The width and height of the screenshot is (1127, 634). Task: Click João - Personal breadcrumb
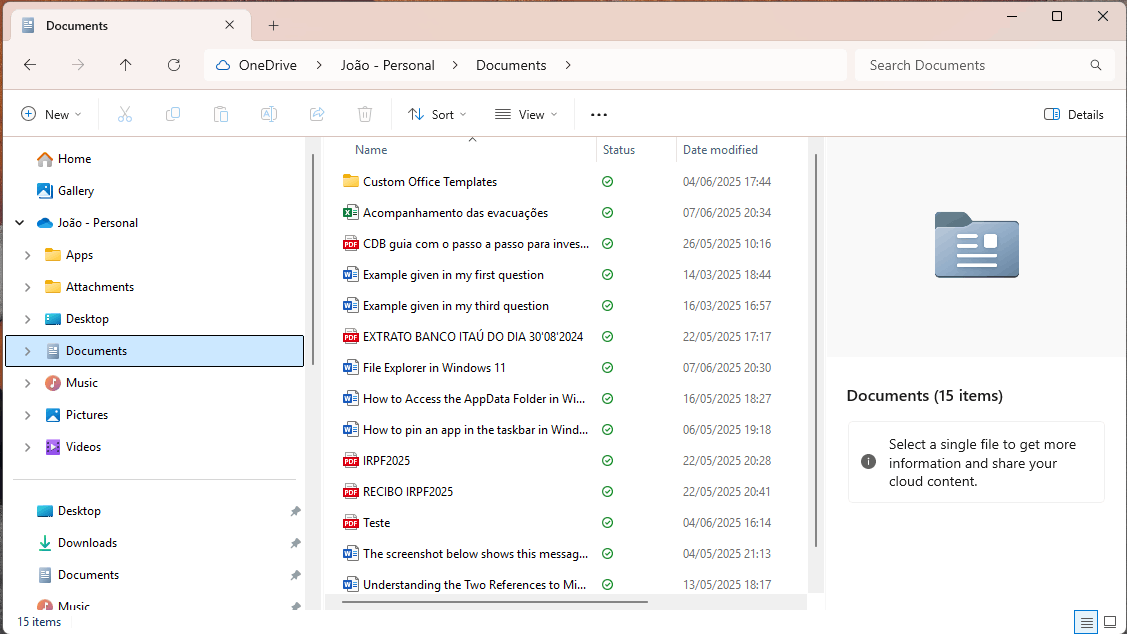[387, 65]
